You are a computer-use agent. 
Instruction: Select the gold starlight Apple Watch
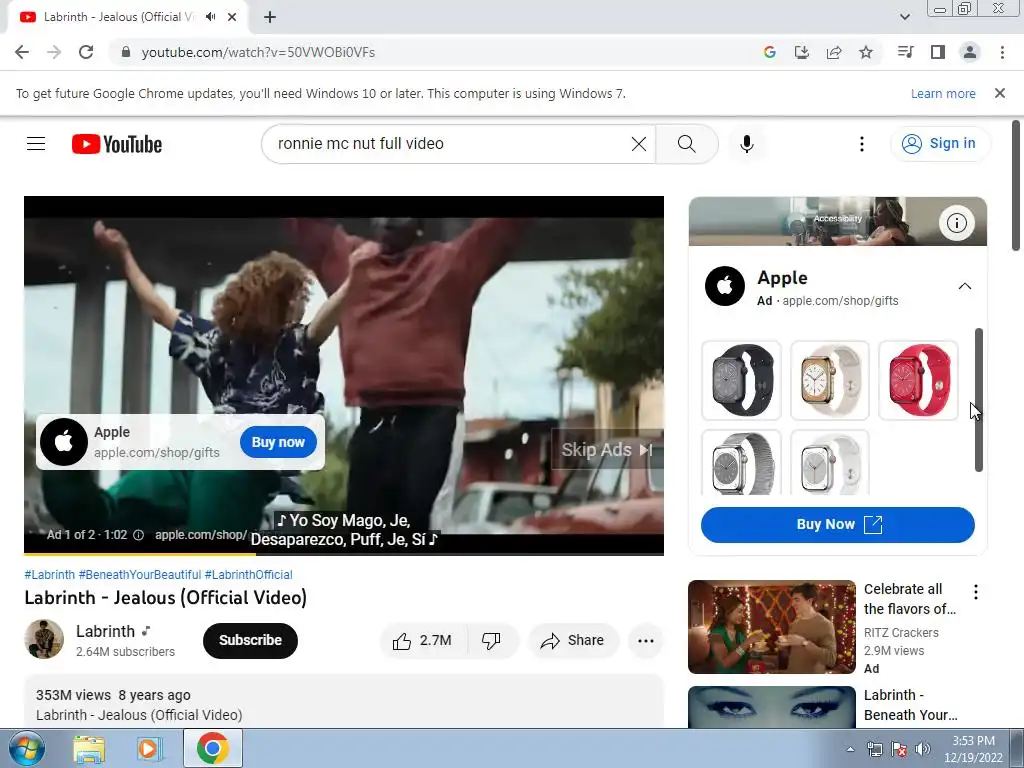pyautogui.click(x=829, y=380)
